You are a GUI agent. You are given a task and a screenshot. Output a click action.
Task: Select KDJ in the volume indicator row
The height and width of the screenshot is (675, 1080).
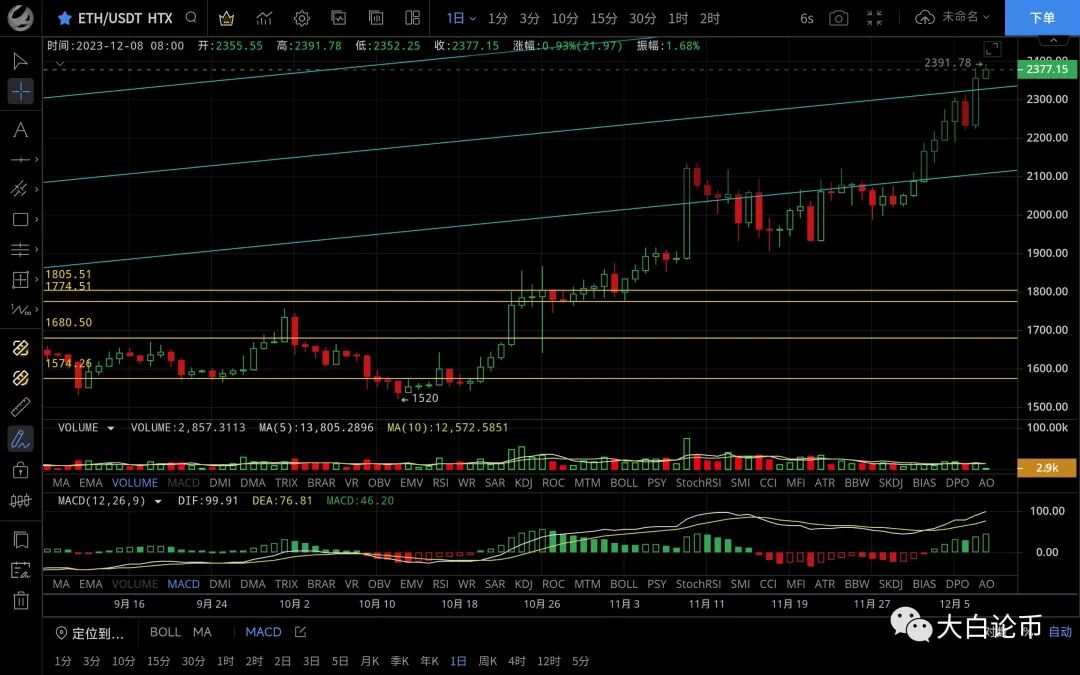click(x=523, y=483)
